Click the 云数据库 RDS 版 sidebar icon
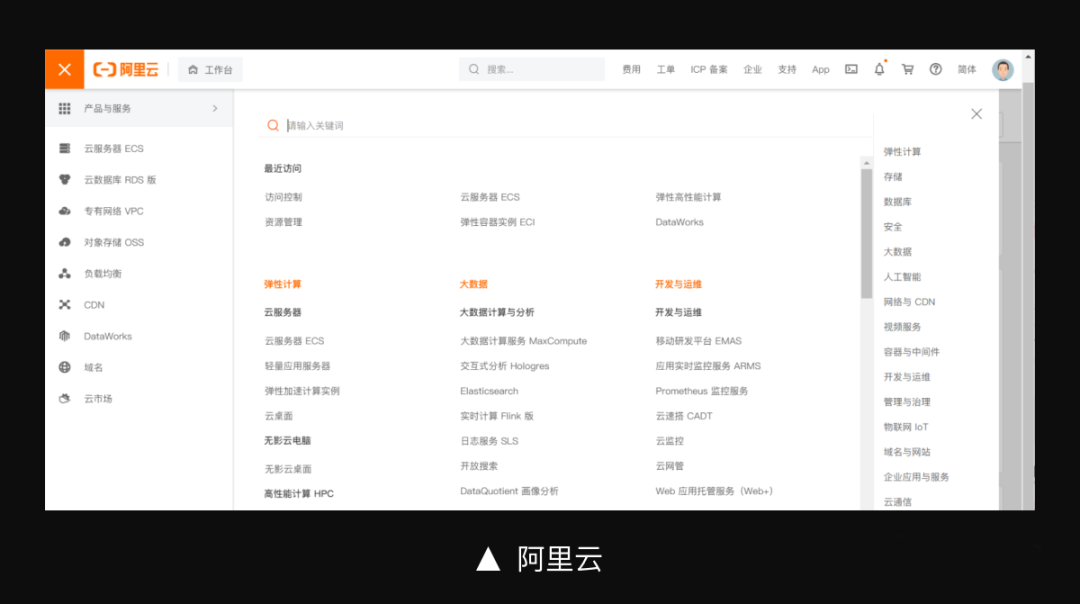Image resolution: width=1080 pixels, height=604 pixels. [x=65, y=180]
